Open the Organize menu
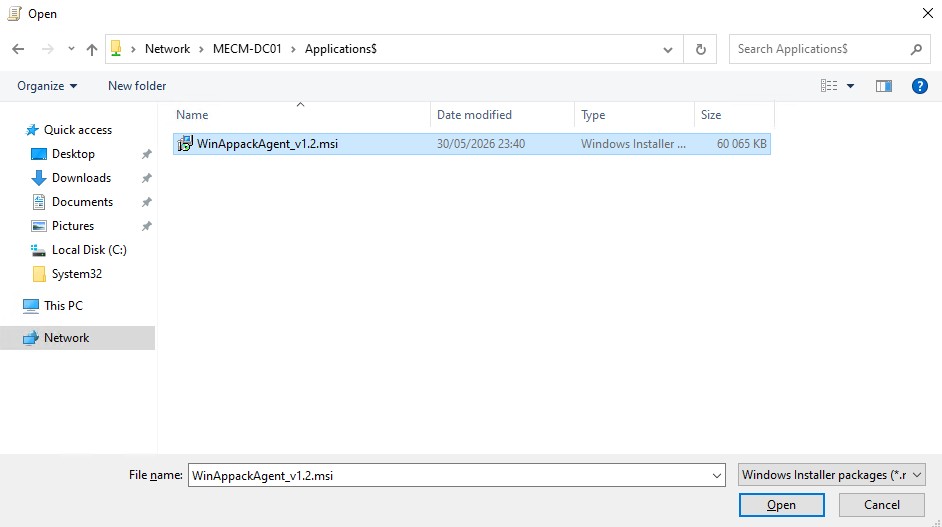The height and width of the screenshot is (527, 942). click(x=47, y=86)
